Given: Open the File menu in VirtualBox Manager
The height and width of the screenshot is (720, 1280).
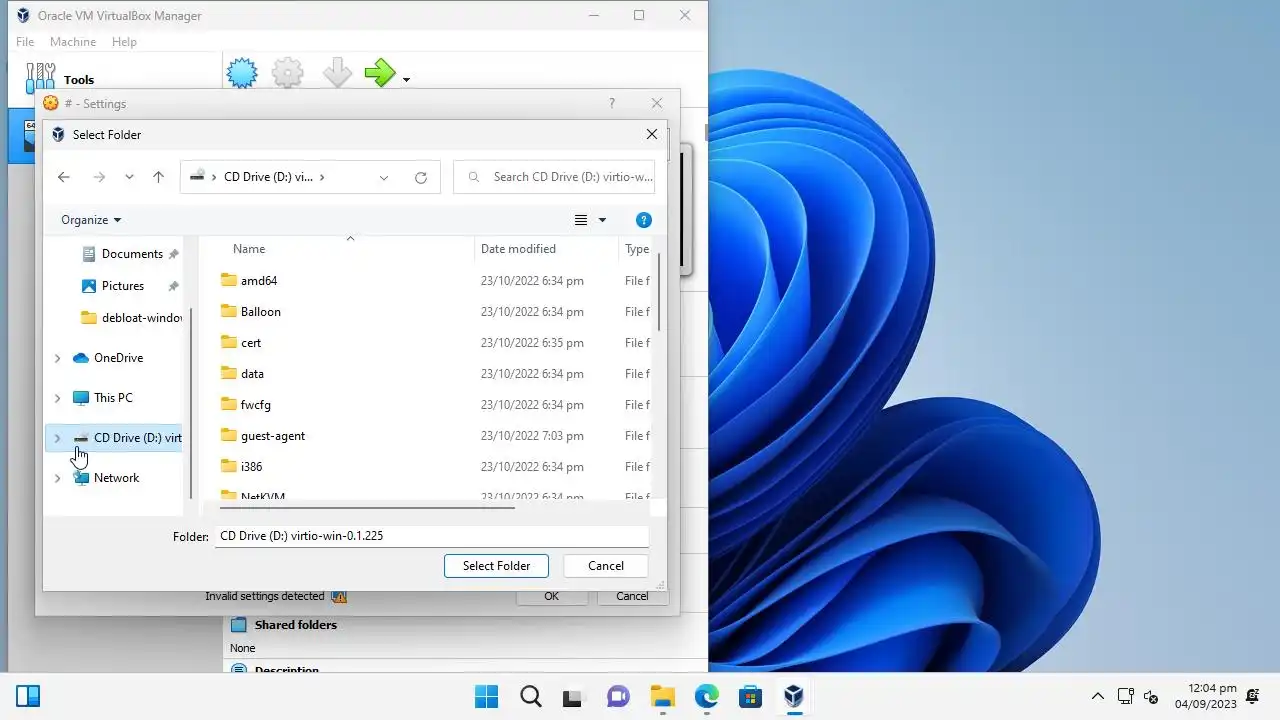Looking at the screenshot, I should 25,42.
